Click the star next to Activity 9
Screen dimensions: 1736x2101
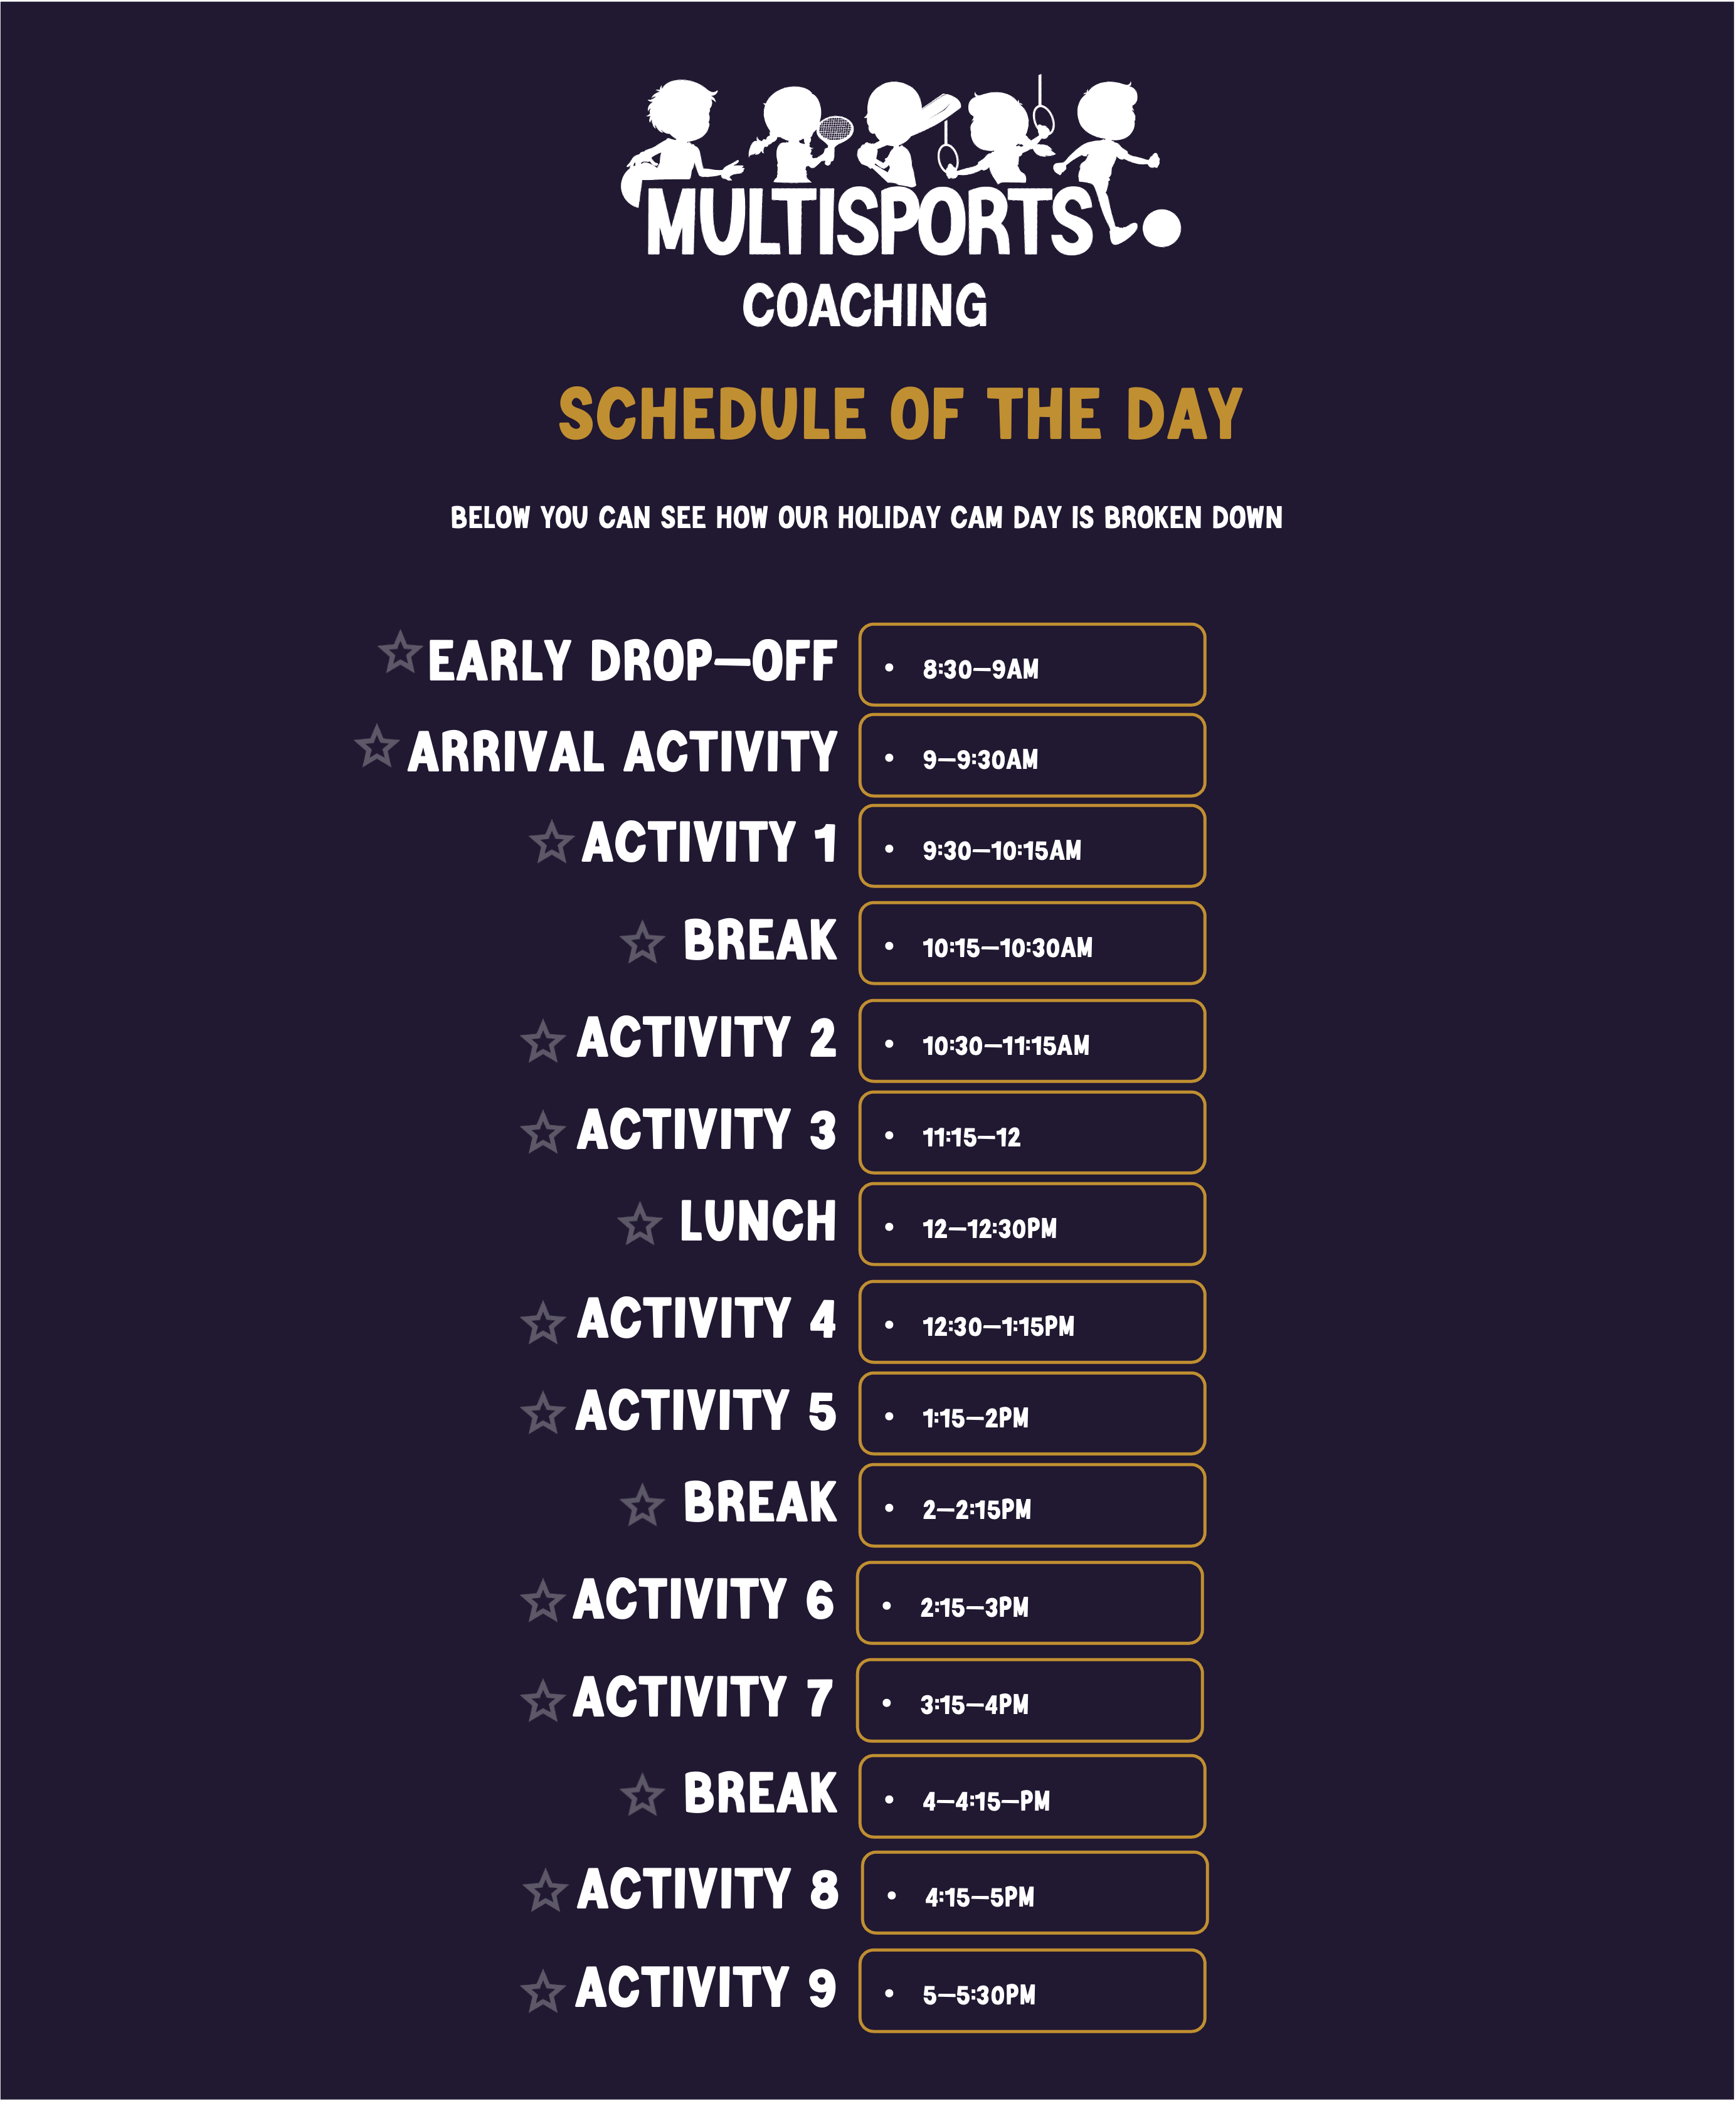(x=543, y=1991)
